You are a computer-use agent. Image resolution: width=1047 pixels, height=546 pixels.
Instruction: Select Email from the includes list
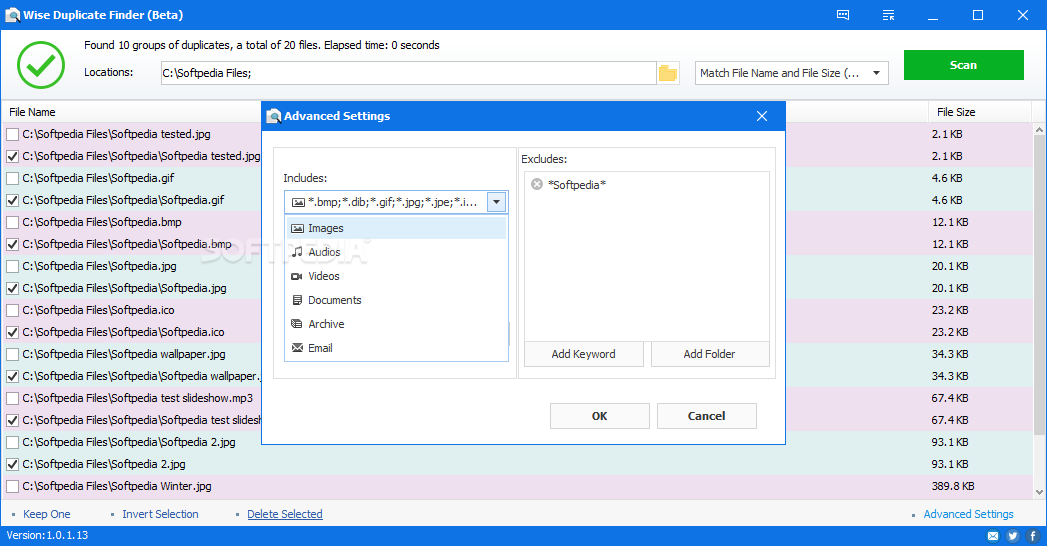click(397, 348)
